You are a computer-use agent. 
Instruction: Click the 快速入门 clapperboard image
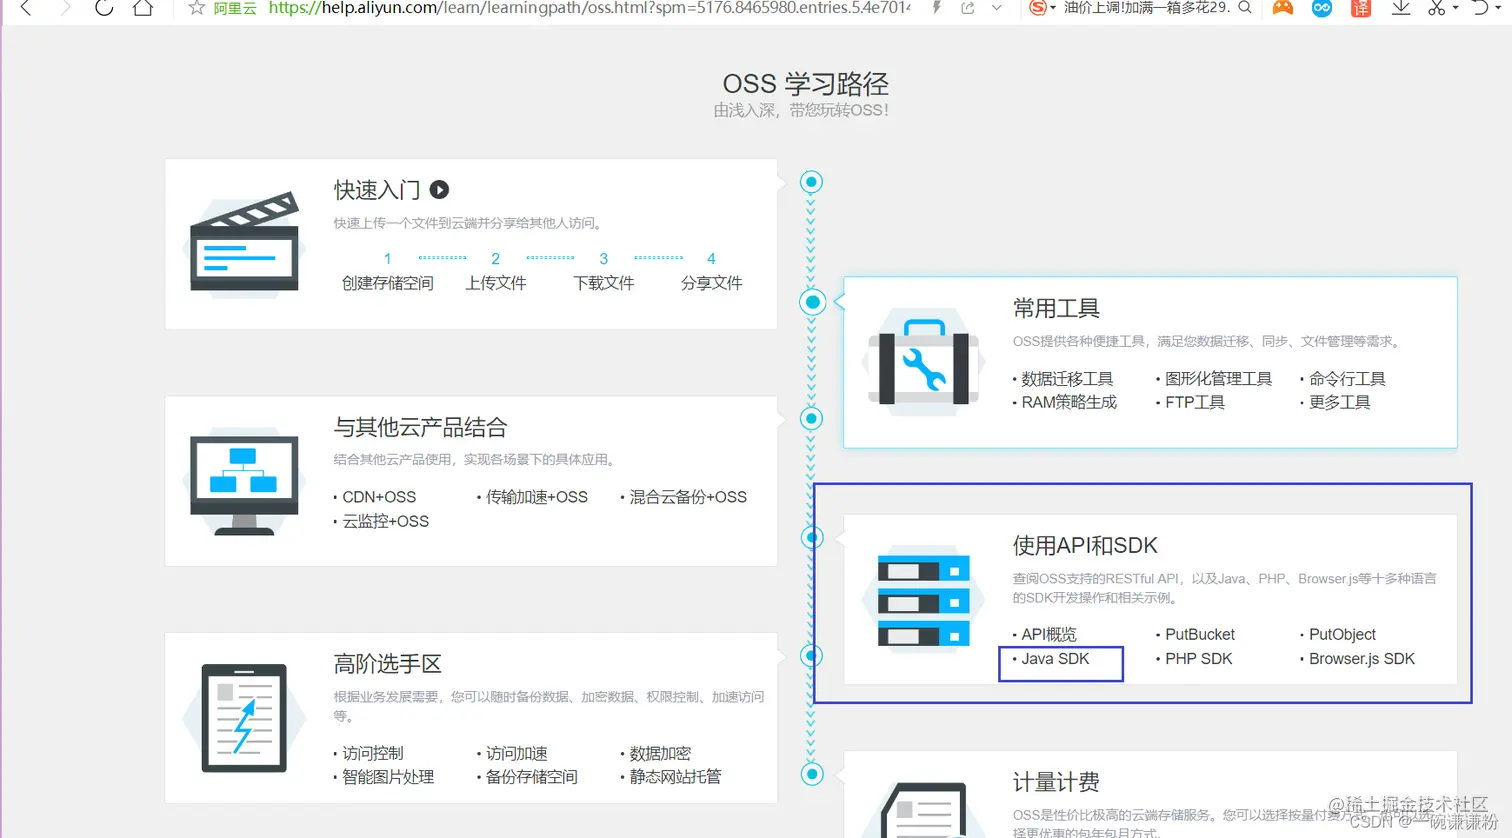point(244,244)
